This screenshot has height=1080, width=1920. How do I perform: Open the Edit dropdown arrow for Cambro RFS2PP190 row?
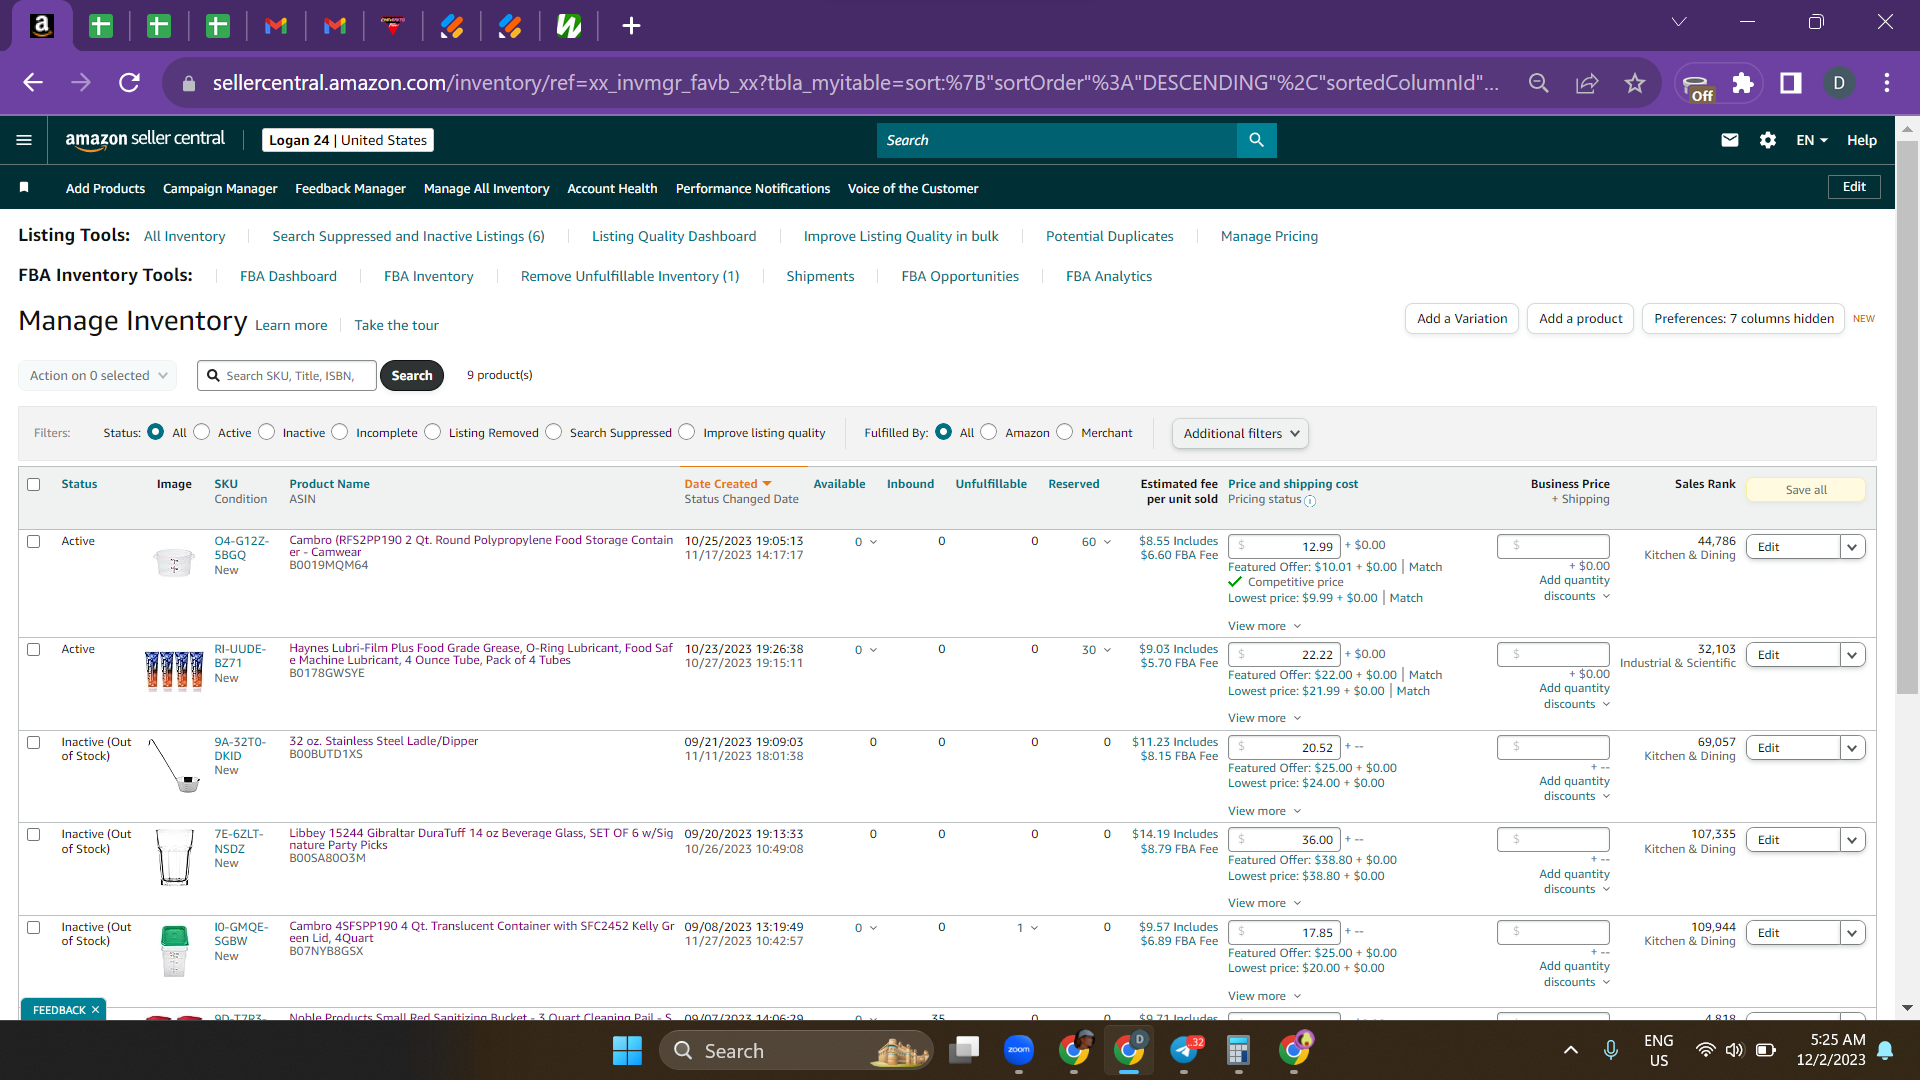[x=1852, y=547]
